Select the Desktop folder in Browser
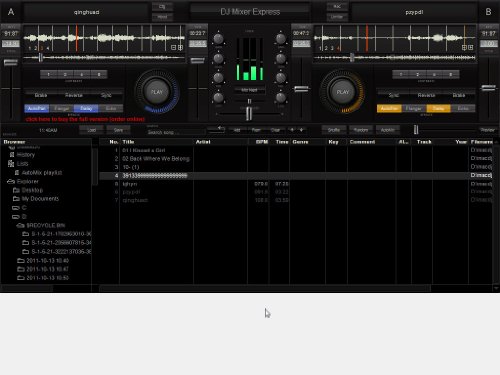The image size is (500, 375). point(32,190)
